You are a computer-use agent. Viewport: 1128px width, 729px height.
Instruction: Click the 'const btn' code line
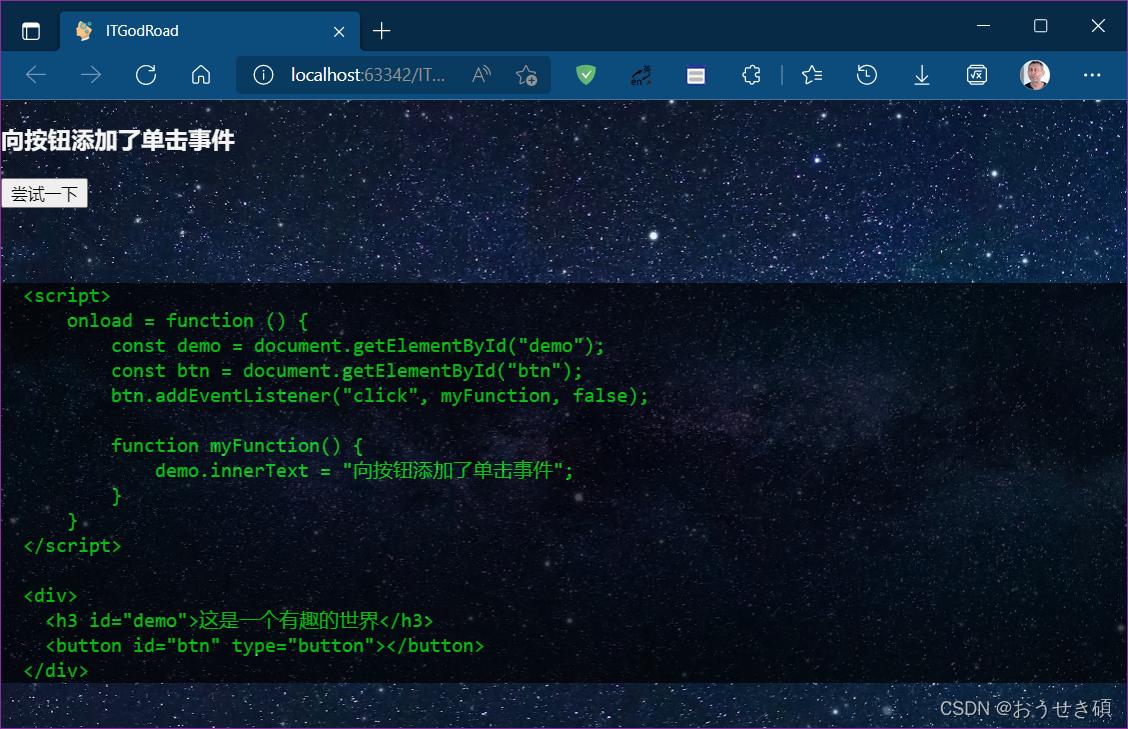pyautogui.click(x=347, y=371)
